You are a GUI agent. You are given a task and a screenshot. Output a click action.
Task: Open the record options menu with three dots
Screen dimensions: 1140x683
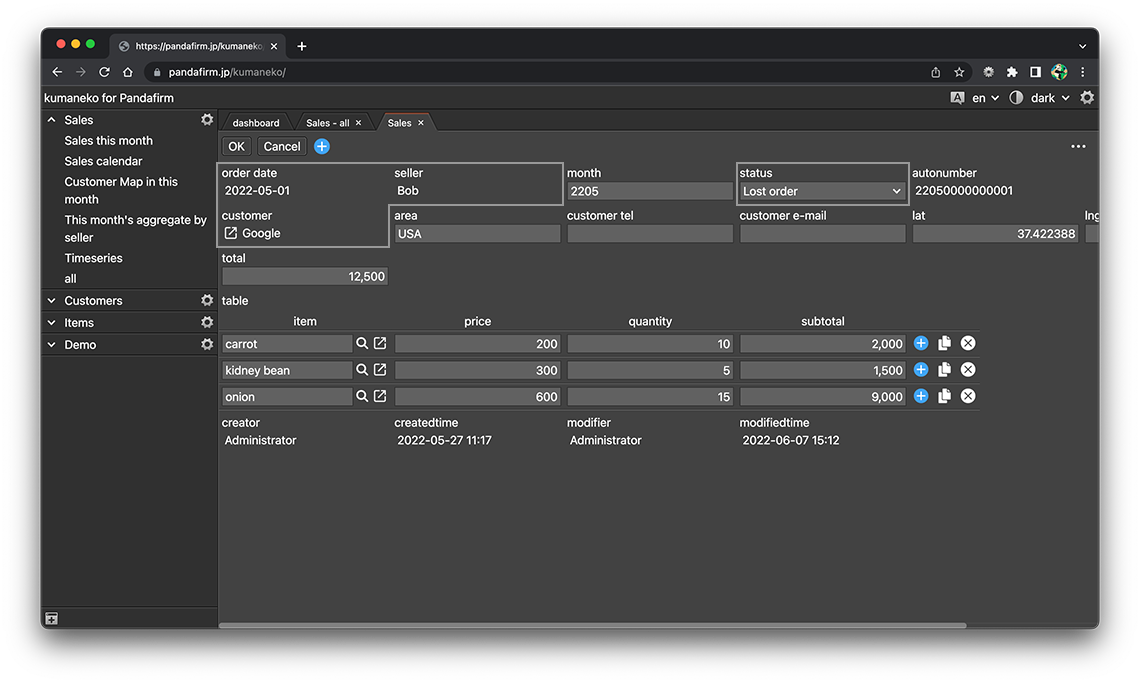pyautogui.click(x=1078, y=146)
